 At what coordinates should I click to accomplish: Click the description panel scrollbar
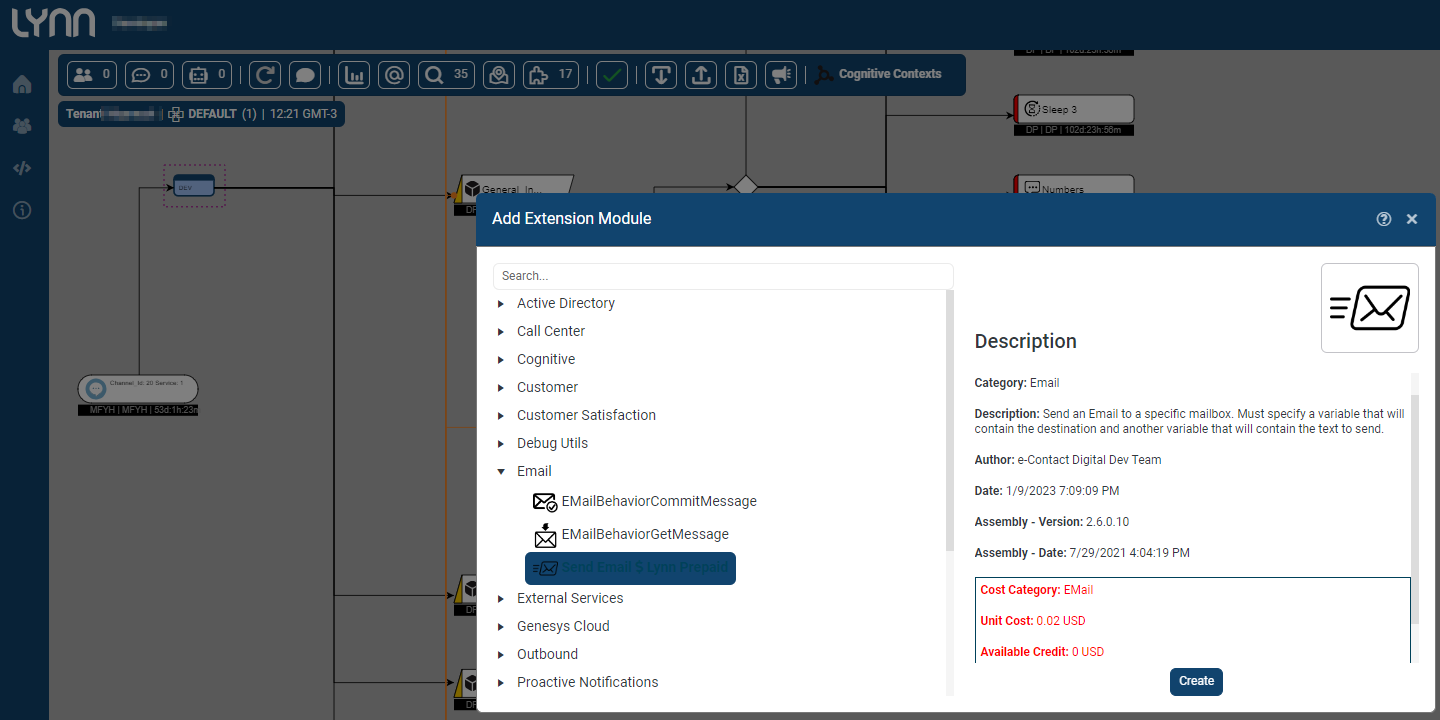[x=1415, y=510]
